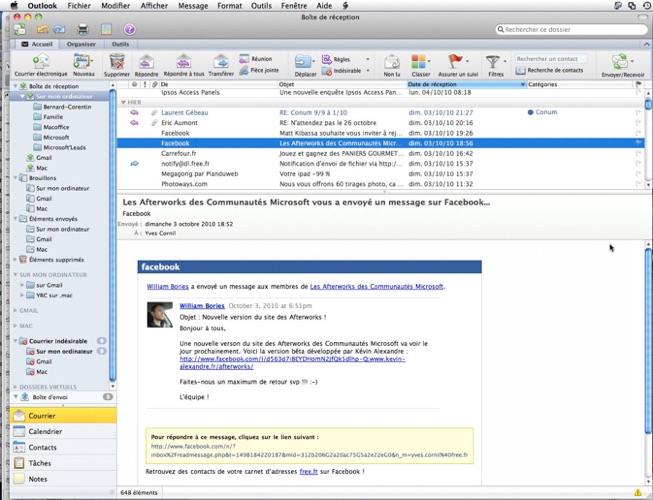Delete message with Supprimer icon

tap(117, 62)
